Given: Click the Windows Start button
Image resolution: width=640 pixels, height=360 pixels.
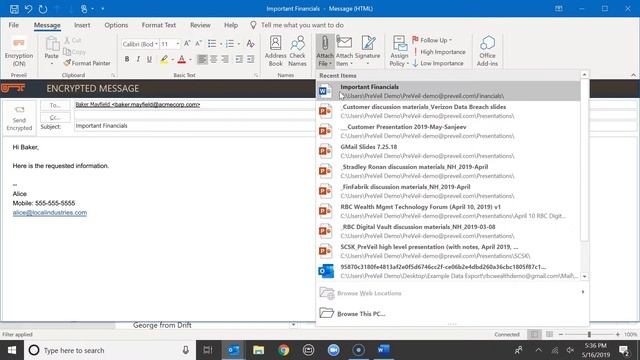Looking at the screenshot, I should 12,350.
